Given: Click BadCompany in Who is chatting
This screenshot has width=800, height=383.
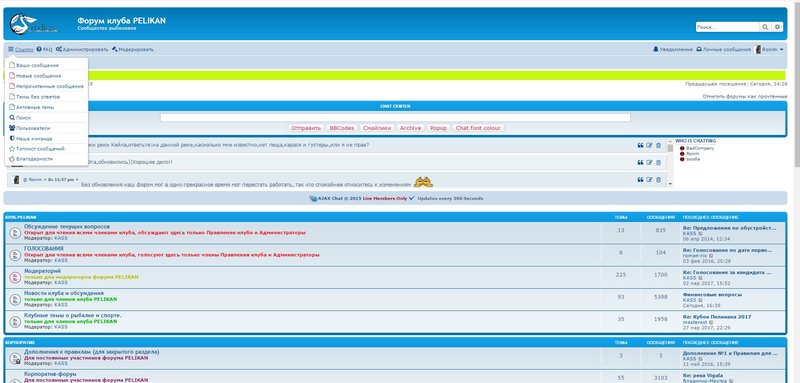Looking at the screenshot, I should 699,148.
